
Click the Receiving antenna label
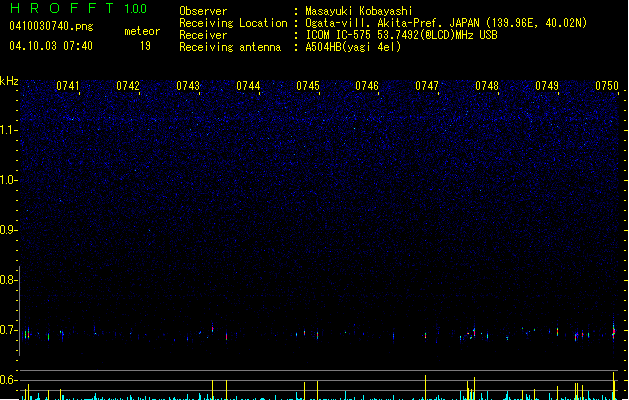pyautogui.click(x=230, y=47)
